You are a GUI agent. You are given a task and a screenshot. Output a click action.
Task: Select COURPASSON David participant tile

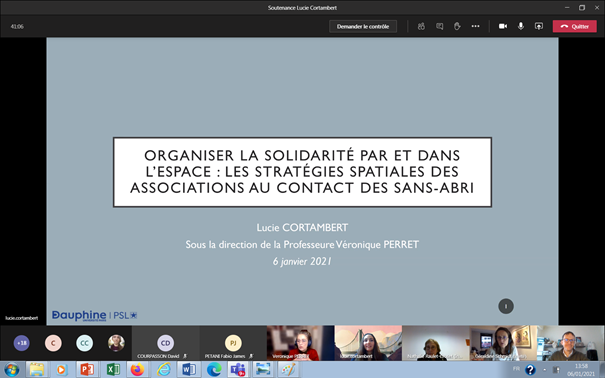[x=166, y=343]
